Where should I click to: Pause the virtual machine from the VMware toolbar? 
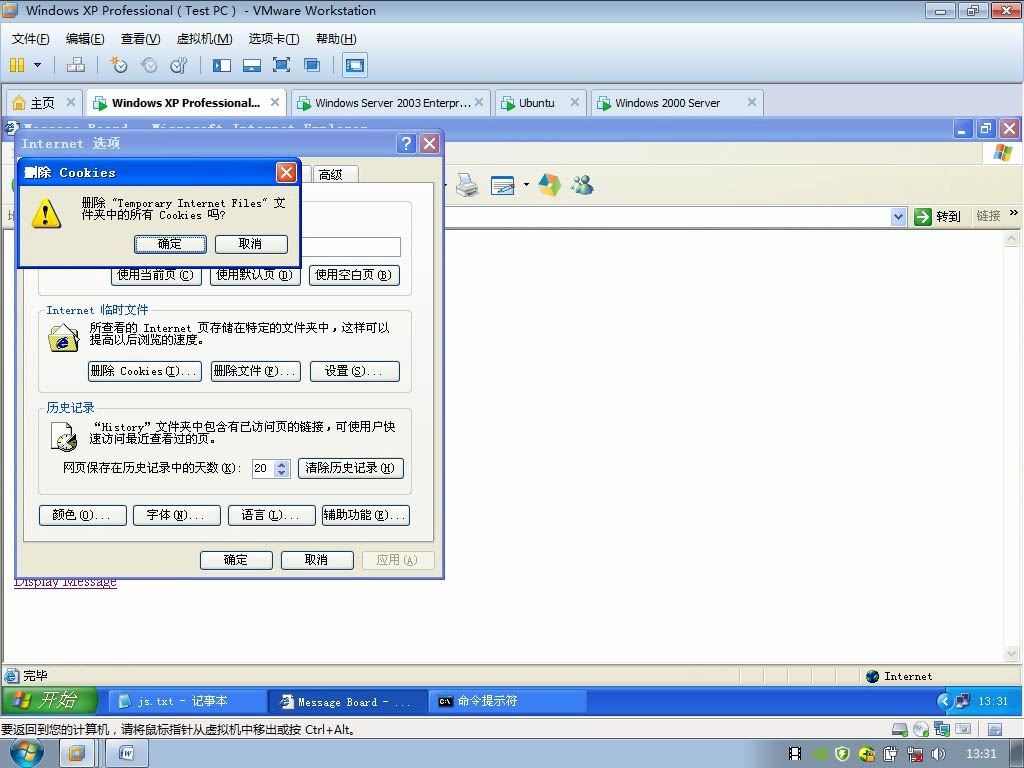(18, 65)
